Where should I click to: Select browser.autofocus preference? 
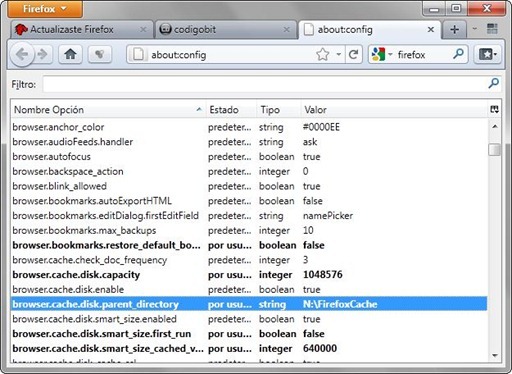click(249, 156)
